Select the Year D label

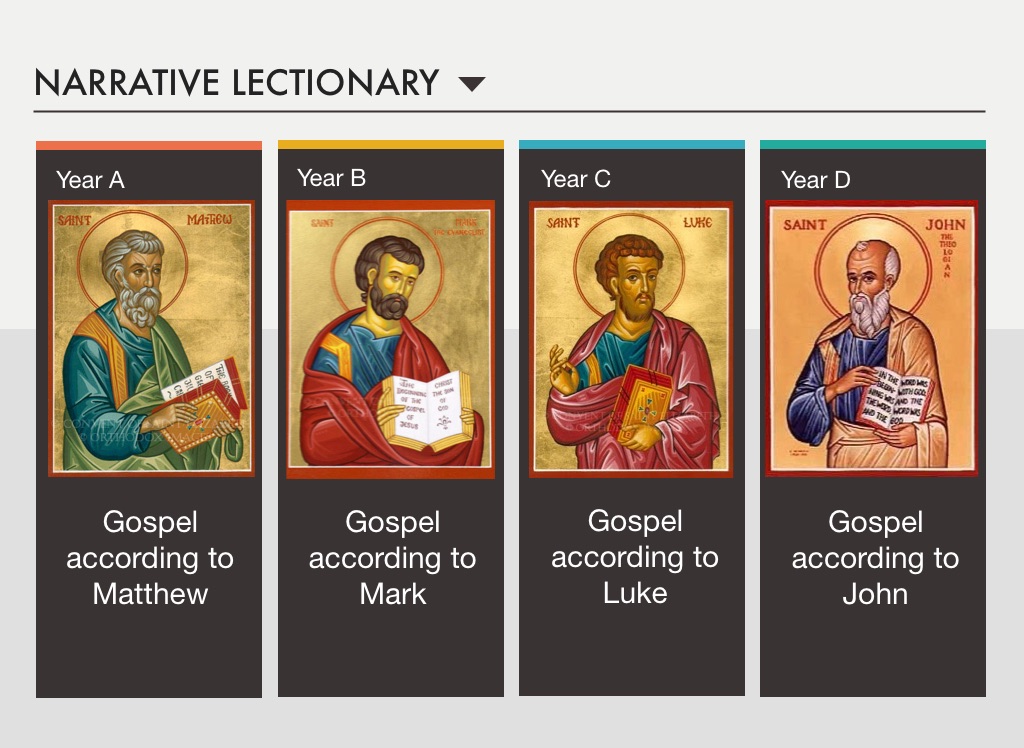(x=816, y=180)
